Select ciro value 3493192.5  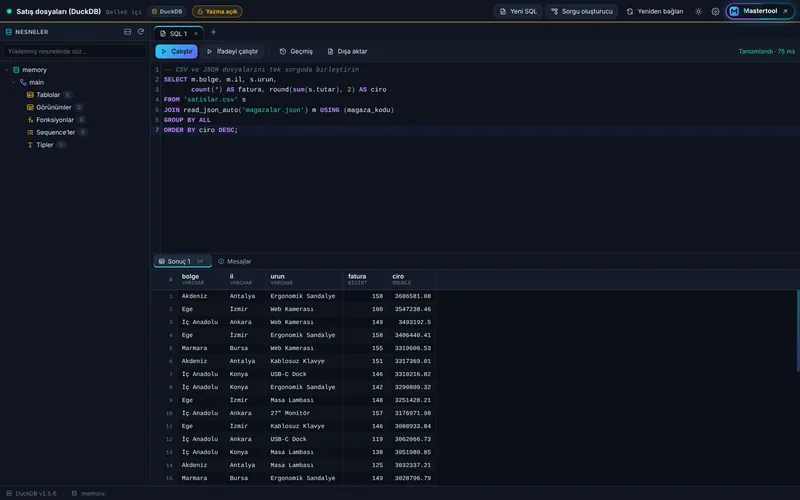click(412, 322)
